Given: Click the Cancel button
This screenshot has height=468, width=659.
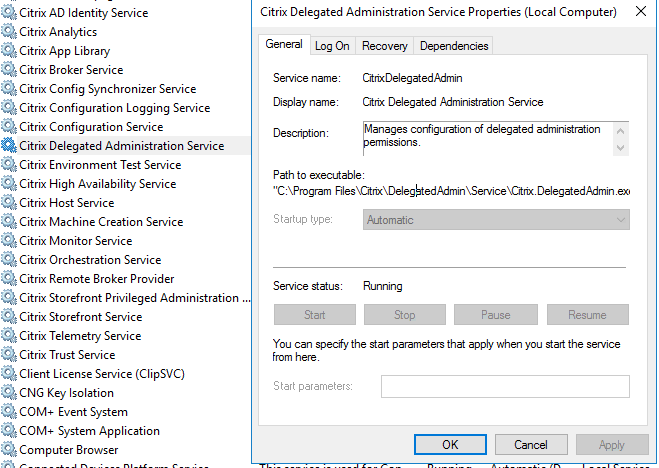Looking at the screenshot, I should click(x=530, y=445).
